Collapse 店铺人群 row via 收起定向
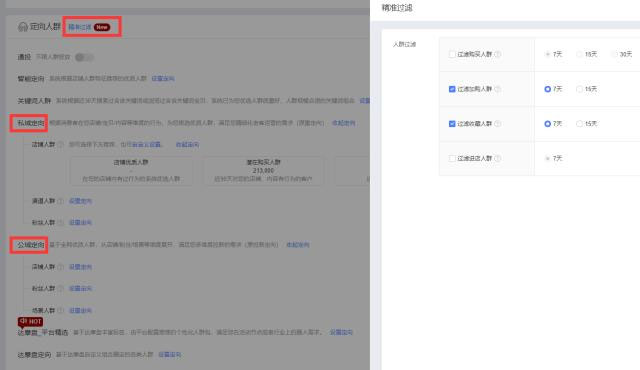This screenshot has width=640, height=370. click(x=187, y=144)
